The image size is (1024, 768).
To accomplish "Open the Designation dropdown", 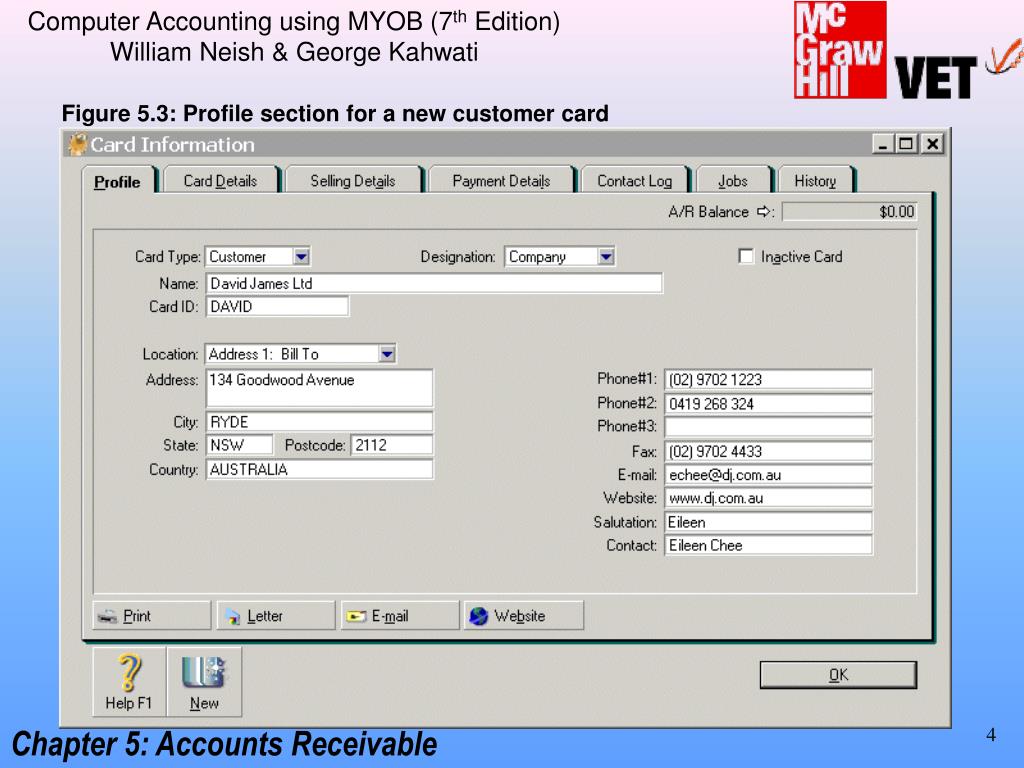I will tap(606, 257).
